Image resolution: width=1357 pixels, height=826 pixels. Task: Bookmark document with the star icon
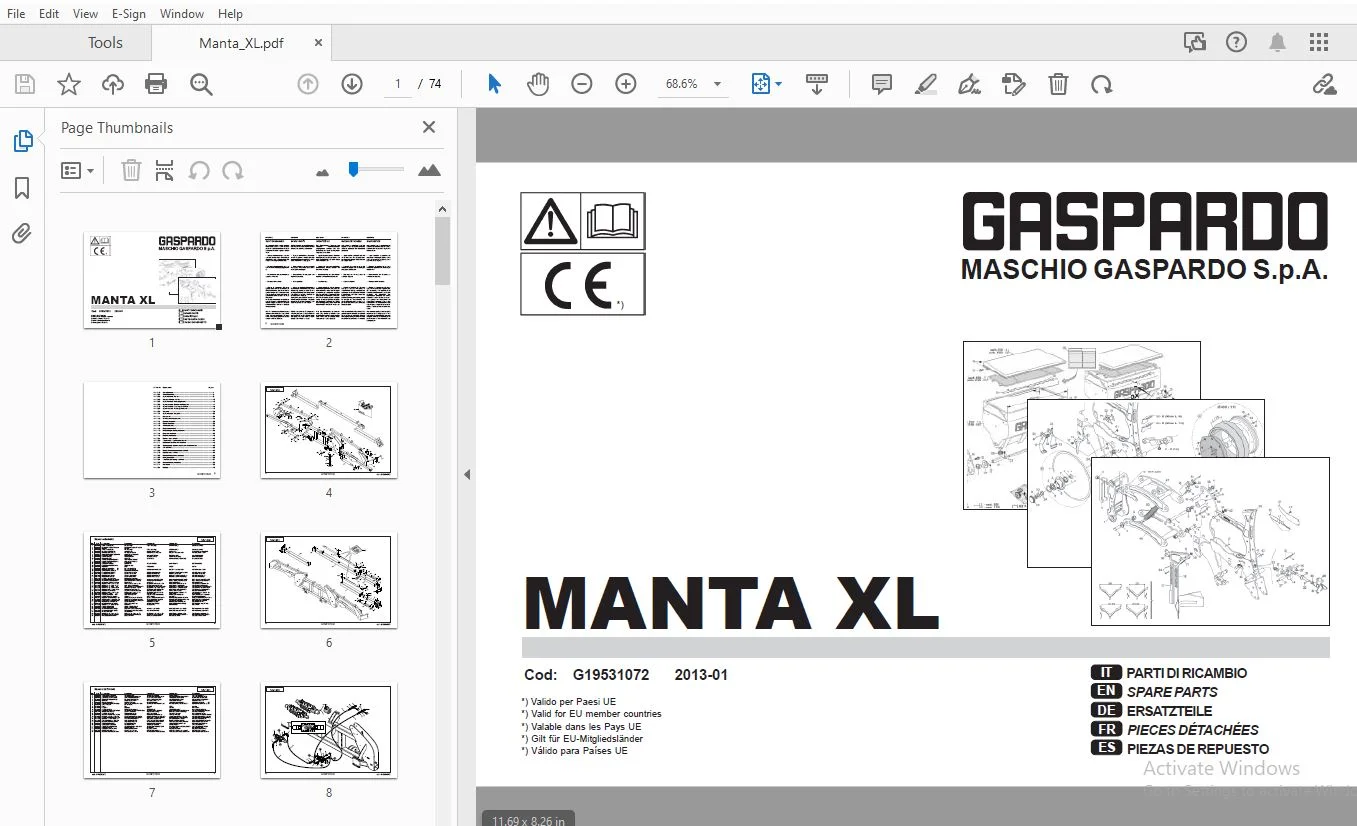pos(68,85)
